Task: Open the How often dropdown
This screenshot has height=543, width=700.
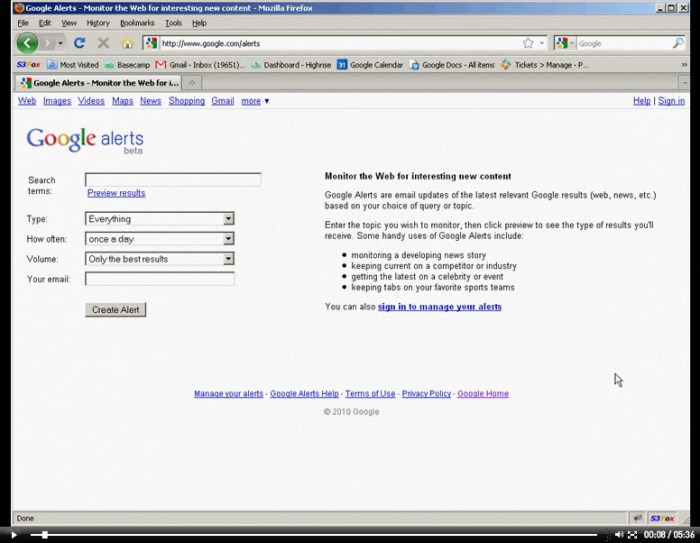Action: coord(159,238)
